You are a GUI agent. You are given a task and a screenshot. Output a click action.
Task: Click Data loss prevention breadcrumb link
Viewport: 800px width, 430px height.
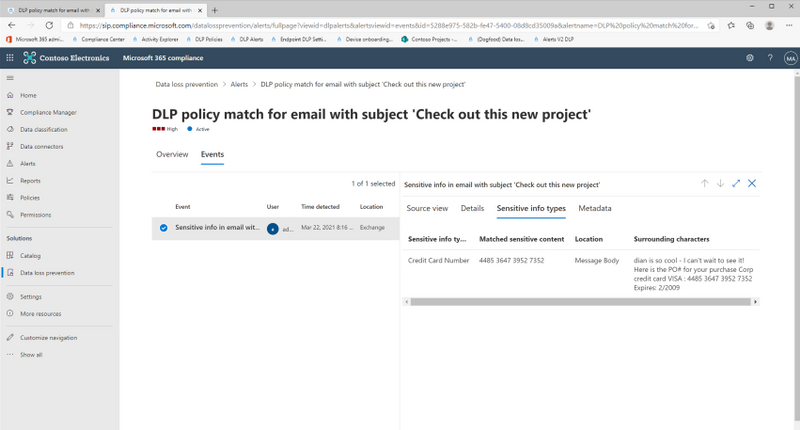click(187, 85)
